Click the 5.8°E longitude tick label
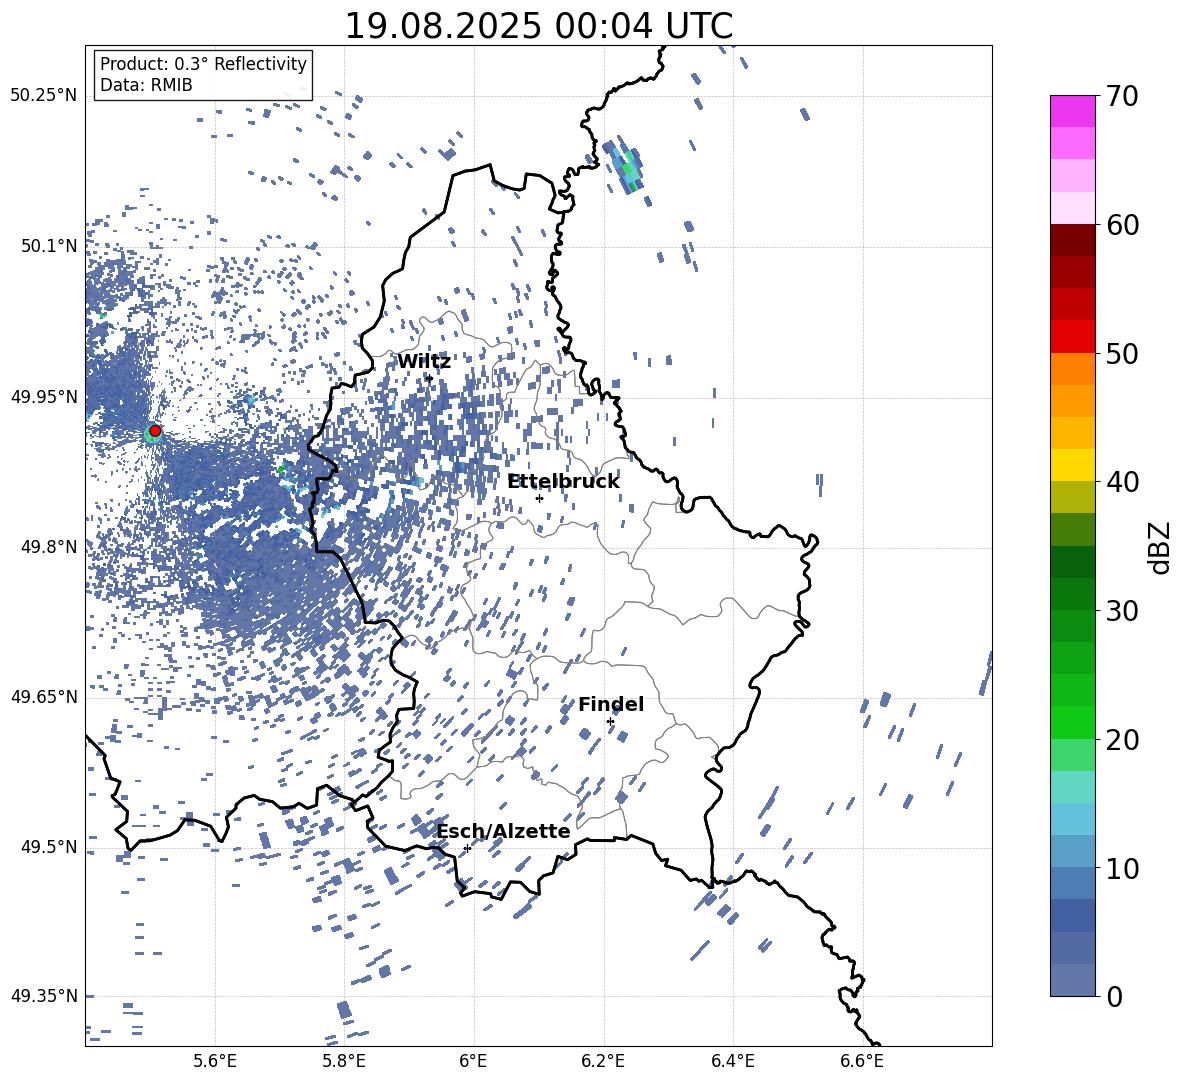This screenshot has height=1081, width=1184. 344,1061
